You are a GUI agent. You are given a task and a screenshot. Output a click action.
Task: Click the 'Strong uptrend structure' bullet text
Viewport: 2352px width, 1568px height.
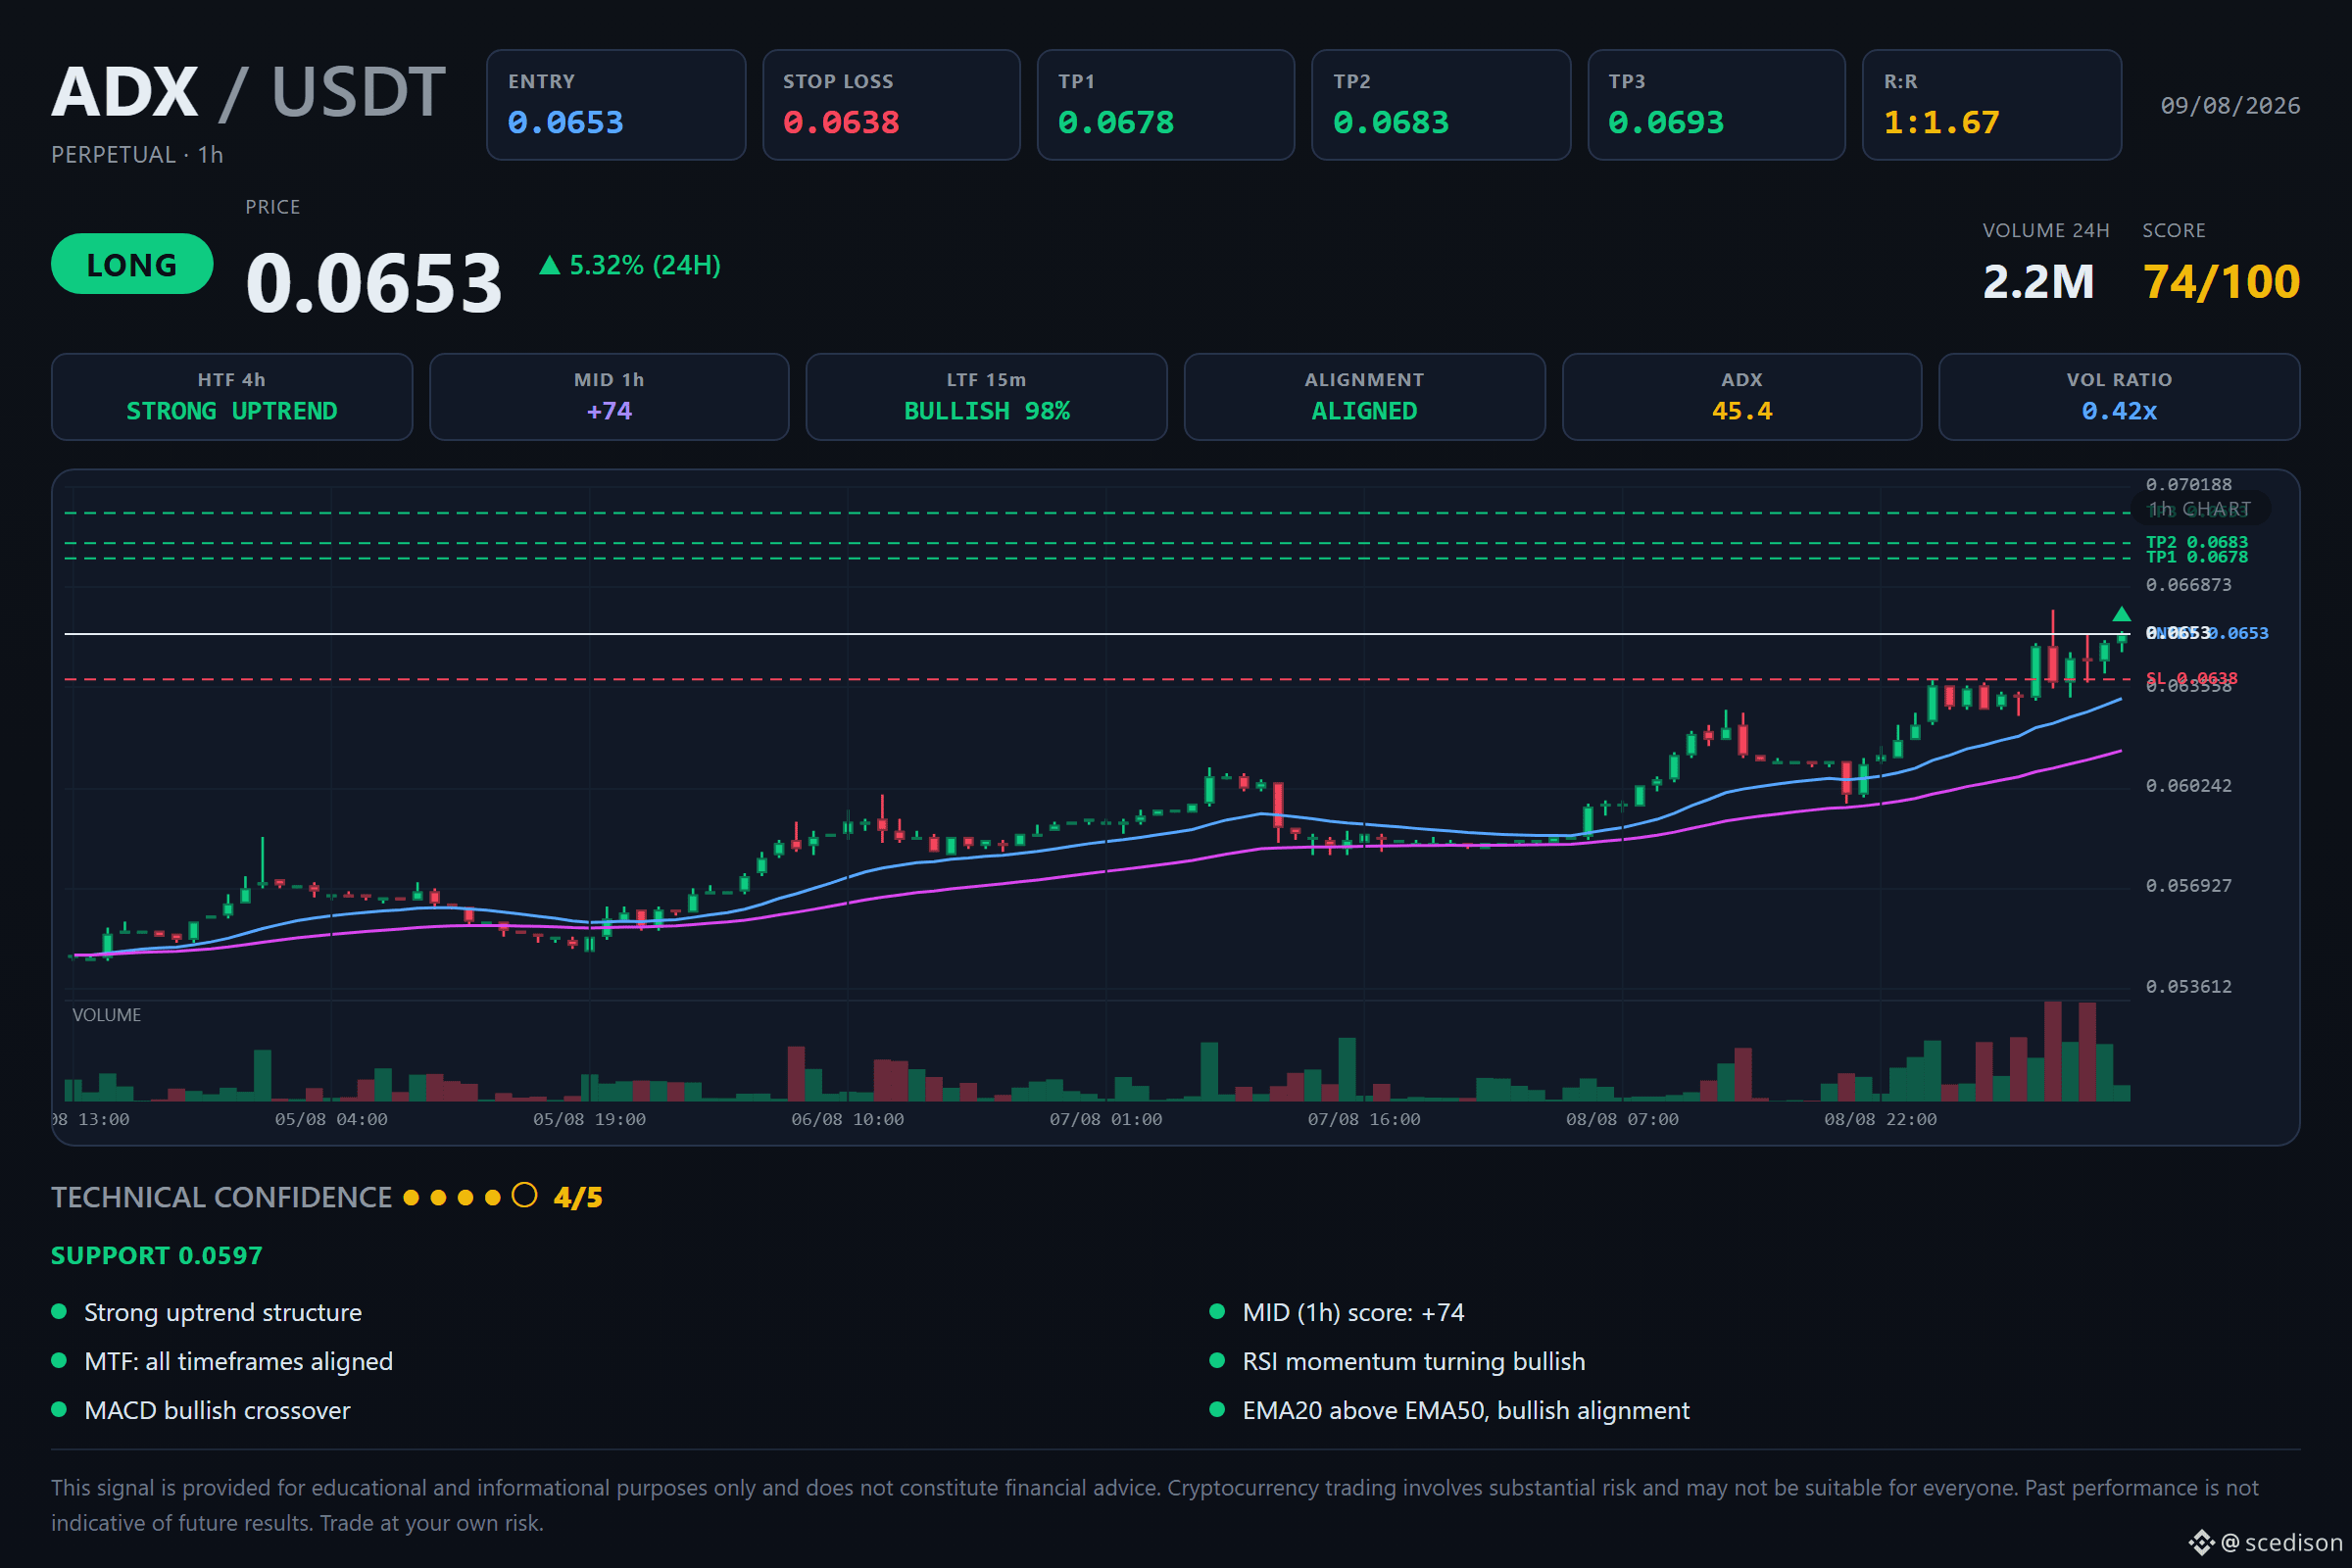tap(223, 1313)
